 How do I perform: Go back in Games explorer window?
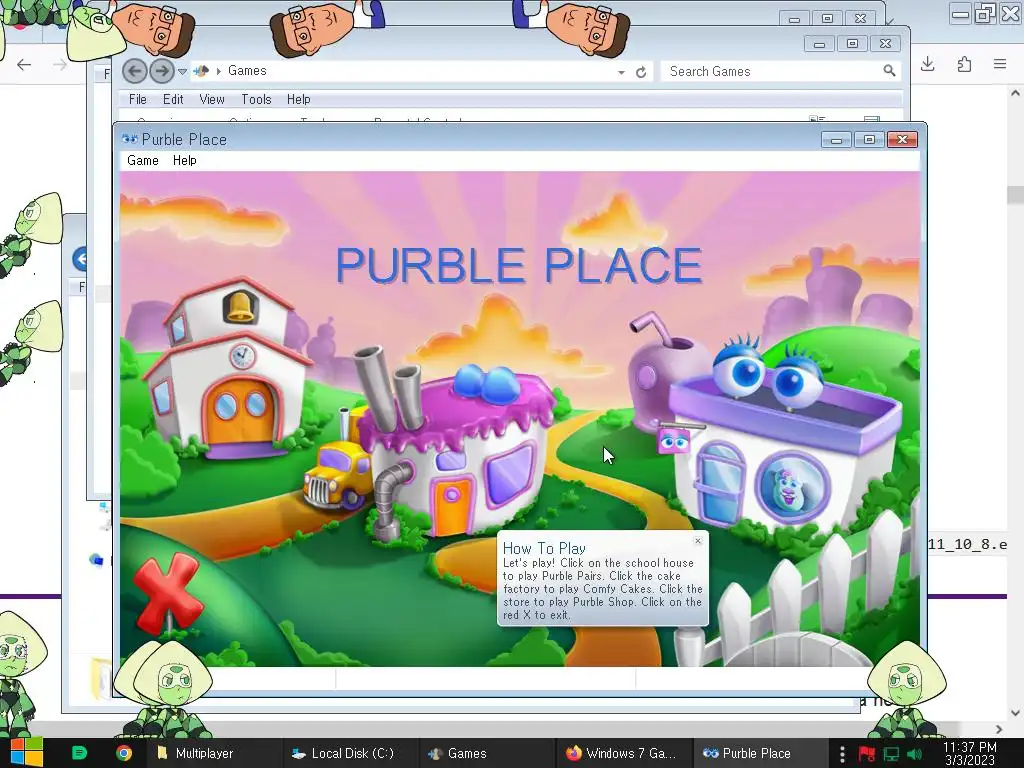(135, 71)
